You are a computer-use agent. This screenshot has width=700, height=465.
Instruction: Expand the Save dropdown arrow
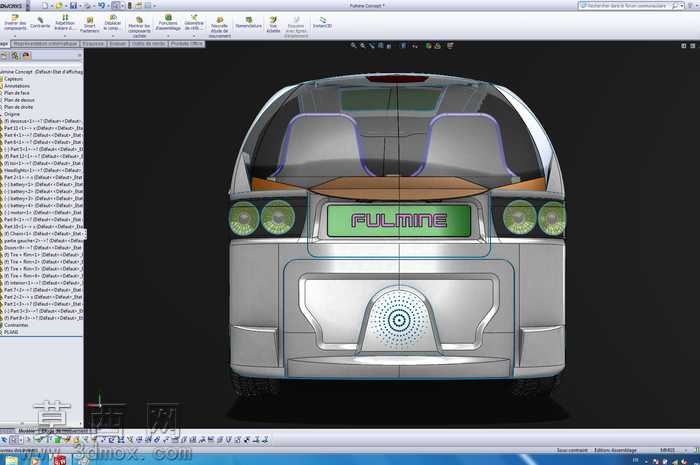click(79, 6)
